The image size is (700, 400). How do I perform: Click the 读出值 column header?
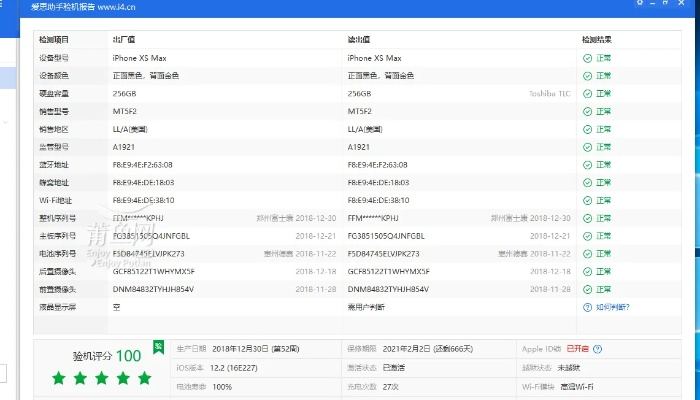click(x=358, y=40)
